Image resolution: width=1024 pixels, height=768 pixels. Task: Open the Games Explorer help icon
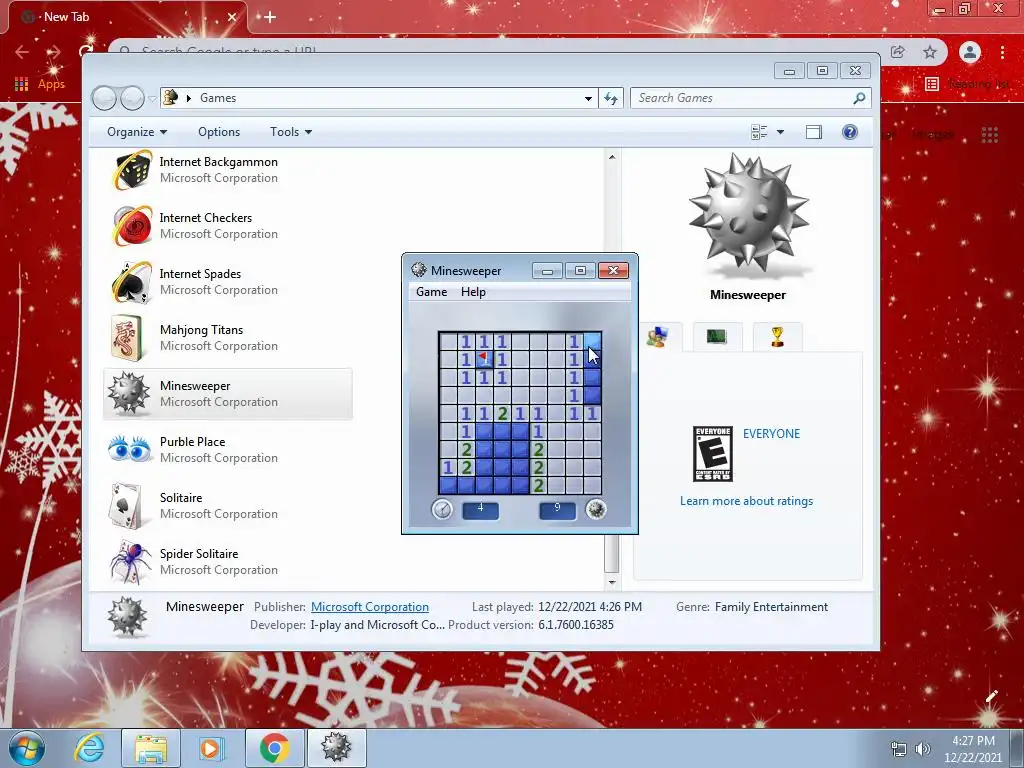point(849,132)
